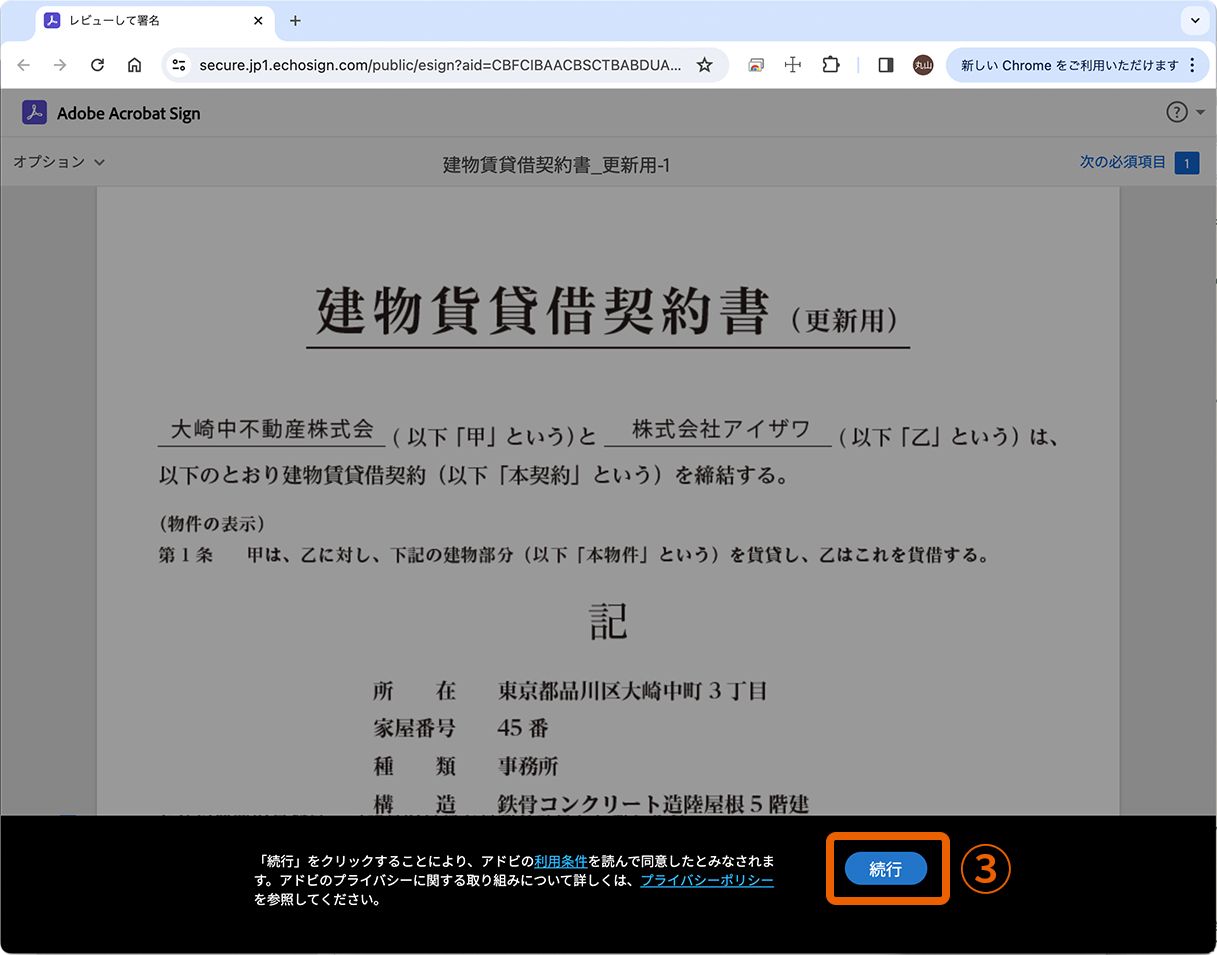
Task: Click the 株式会社アイザワ field text
Action: pos(719,429)
